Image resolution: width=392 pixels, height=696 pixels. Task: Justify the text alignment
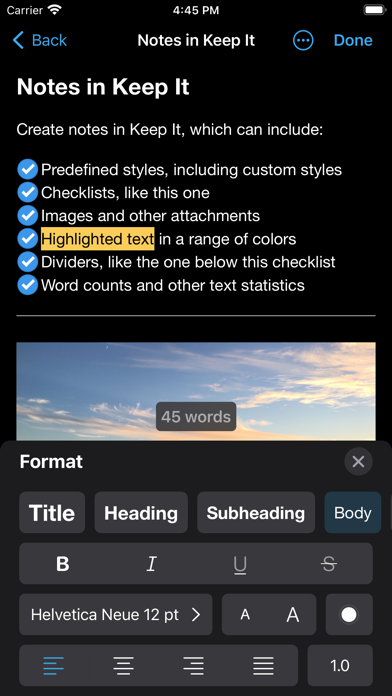(263, 666)
